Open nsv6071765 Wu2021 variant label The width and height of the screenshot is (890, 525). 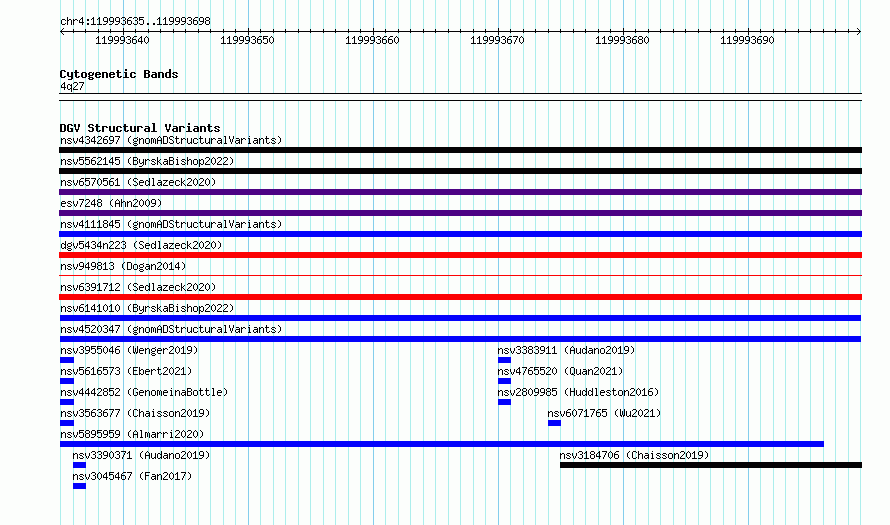604,413
